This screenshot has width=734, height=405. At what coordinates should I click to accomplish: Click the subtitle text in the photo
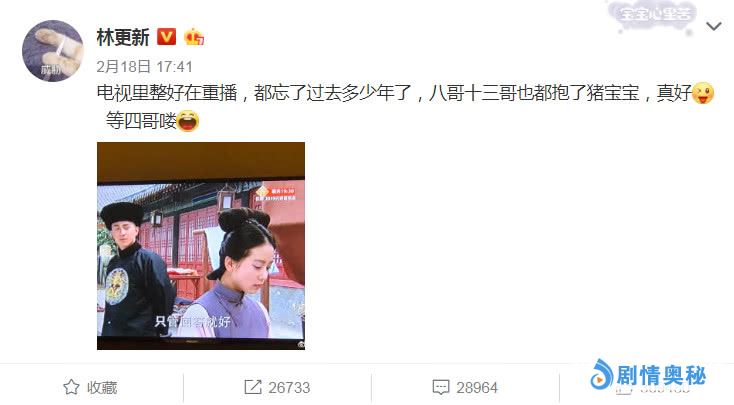click(x=192, y=321)
